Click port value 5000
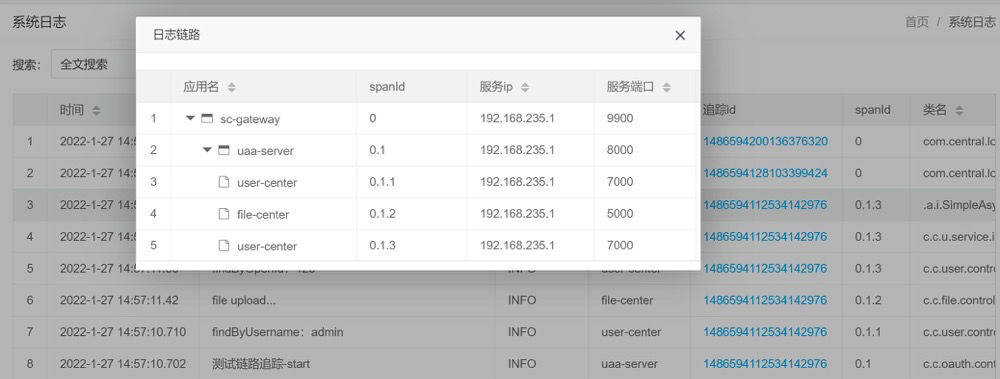This screenshot has height=379, width=1000. [620, 214]
